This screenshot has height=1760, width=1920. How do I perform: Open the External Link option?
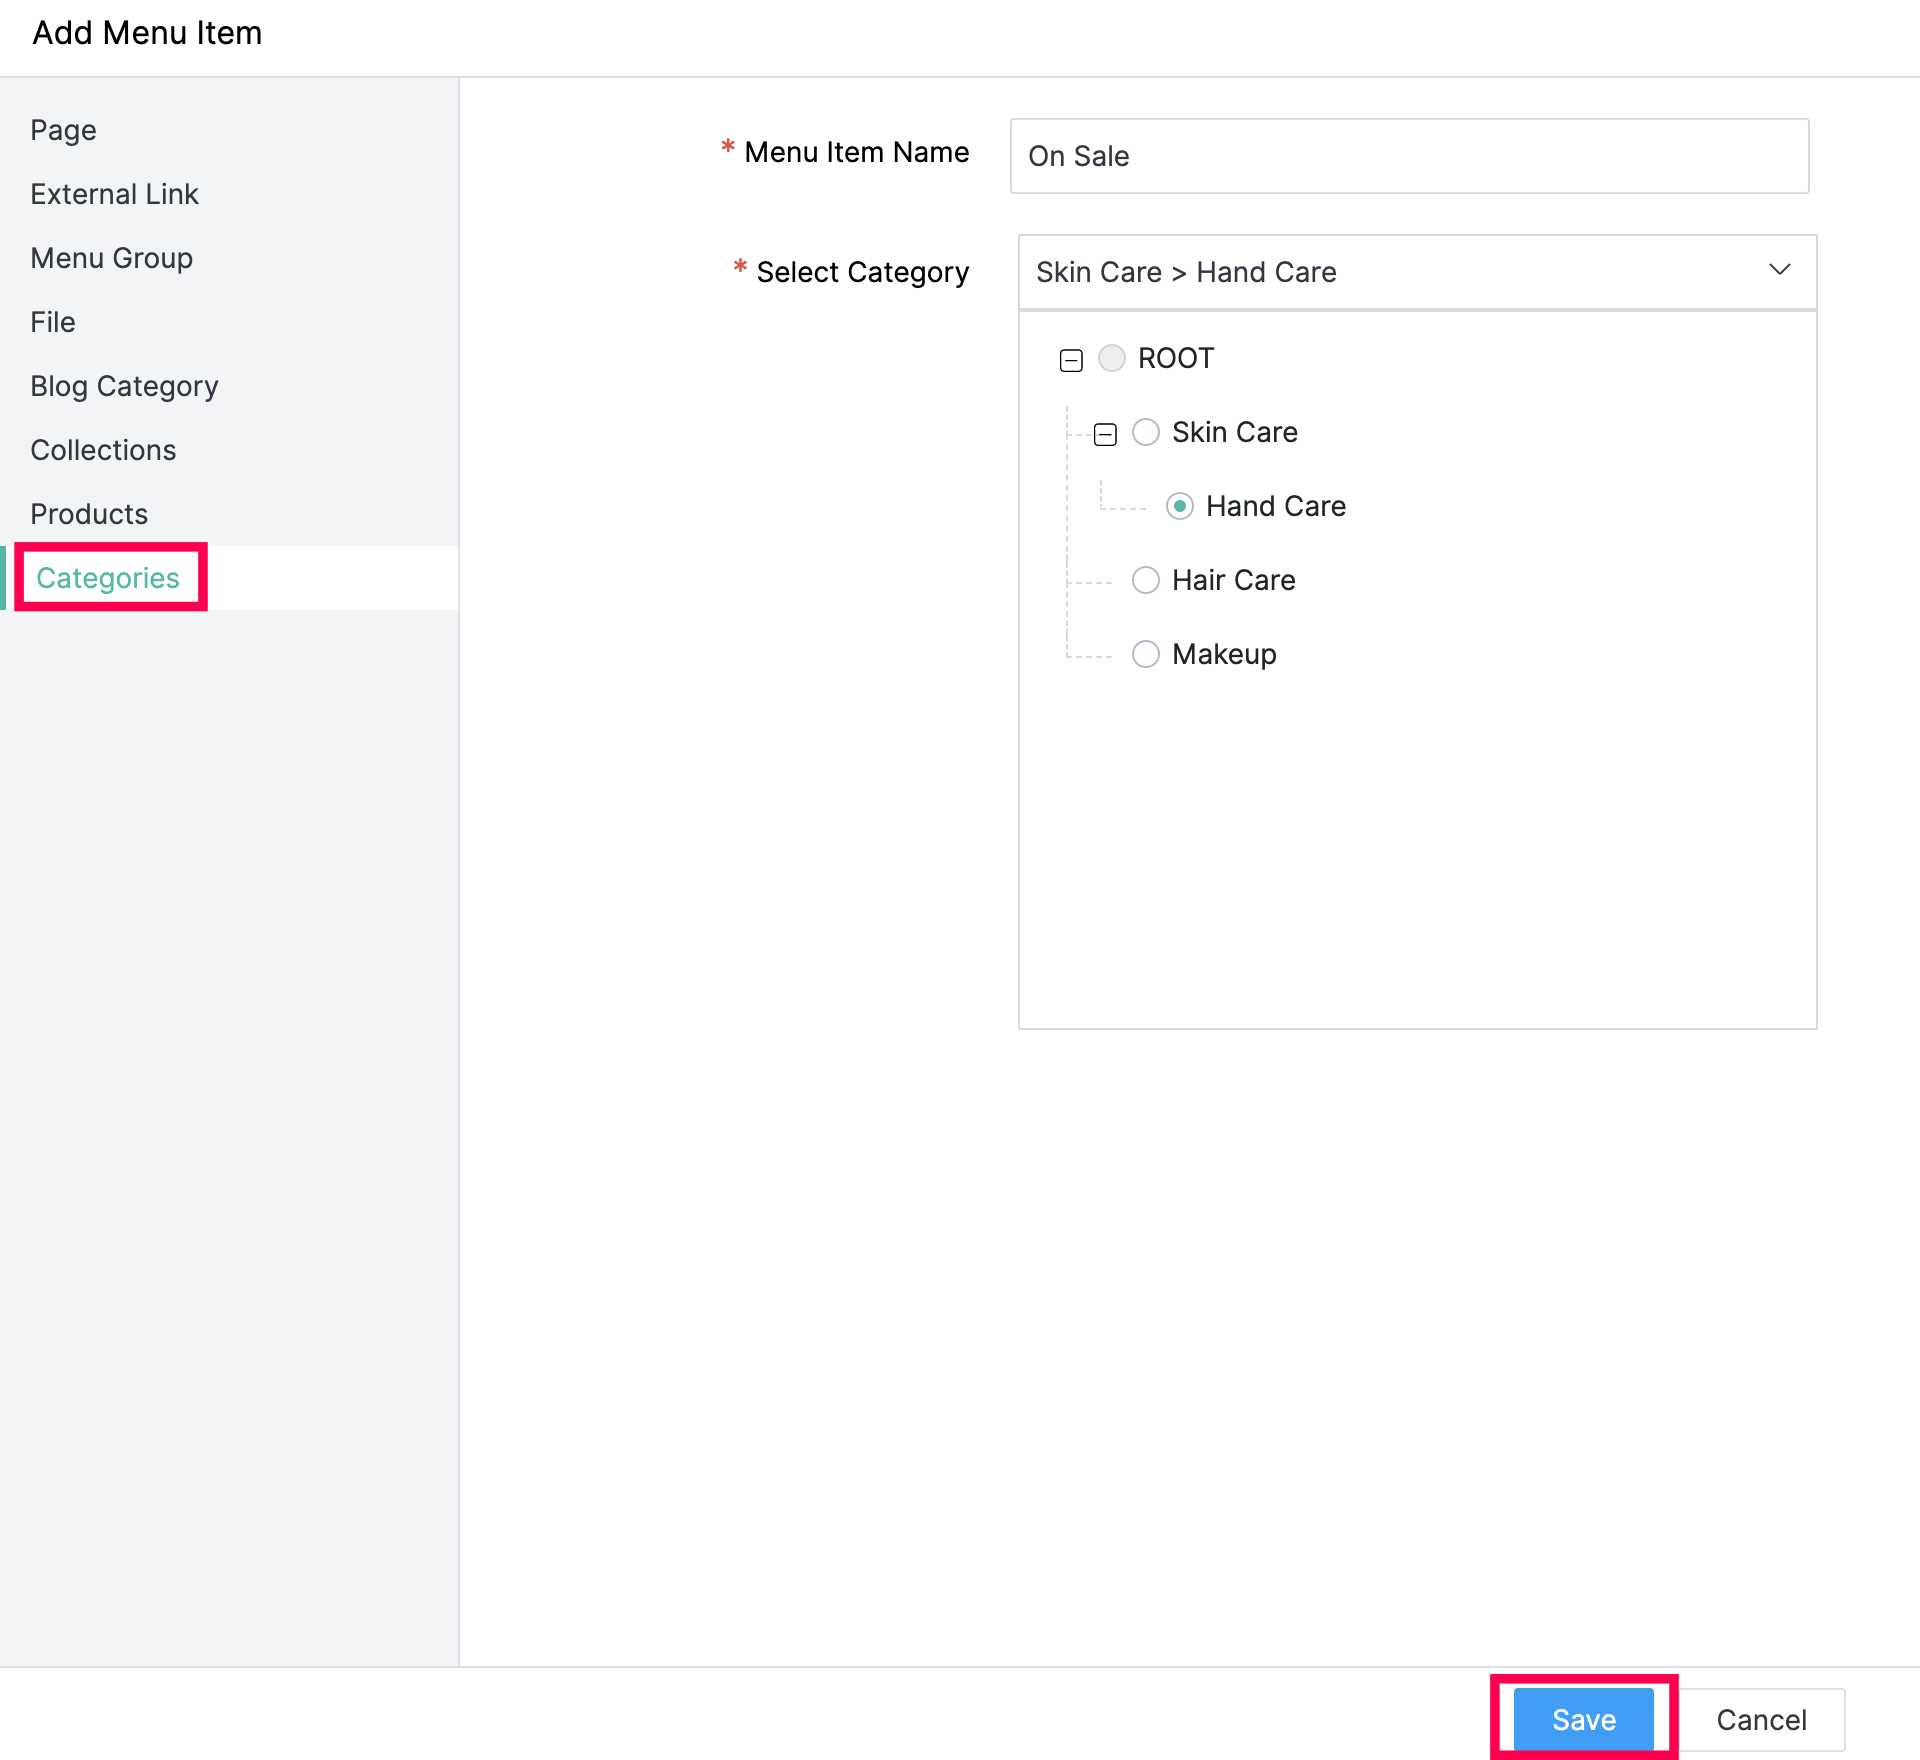pyautogui.click(x=115, y=194)
